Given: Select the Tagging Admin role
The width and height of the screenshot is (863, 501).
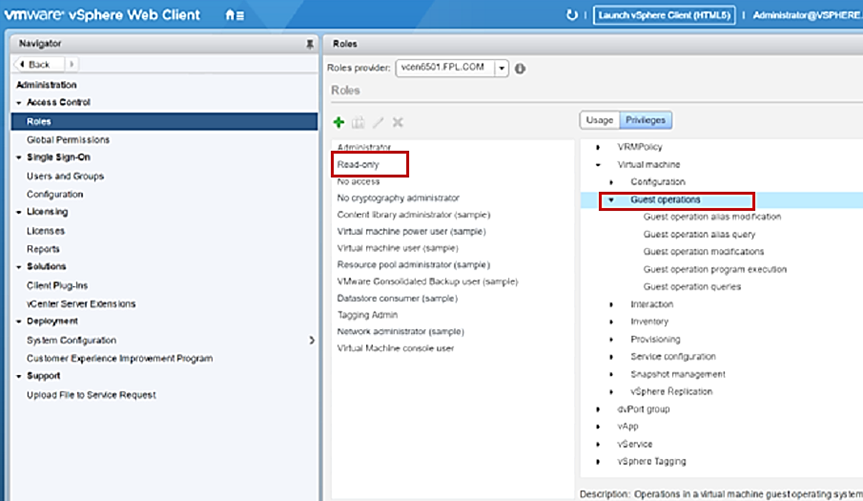Looking at the screenshot, I should click(367, 315).
